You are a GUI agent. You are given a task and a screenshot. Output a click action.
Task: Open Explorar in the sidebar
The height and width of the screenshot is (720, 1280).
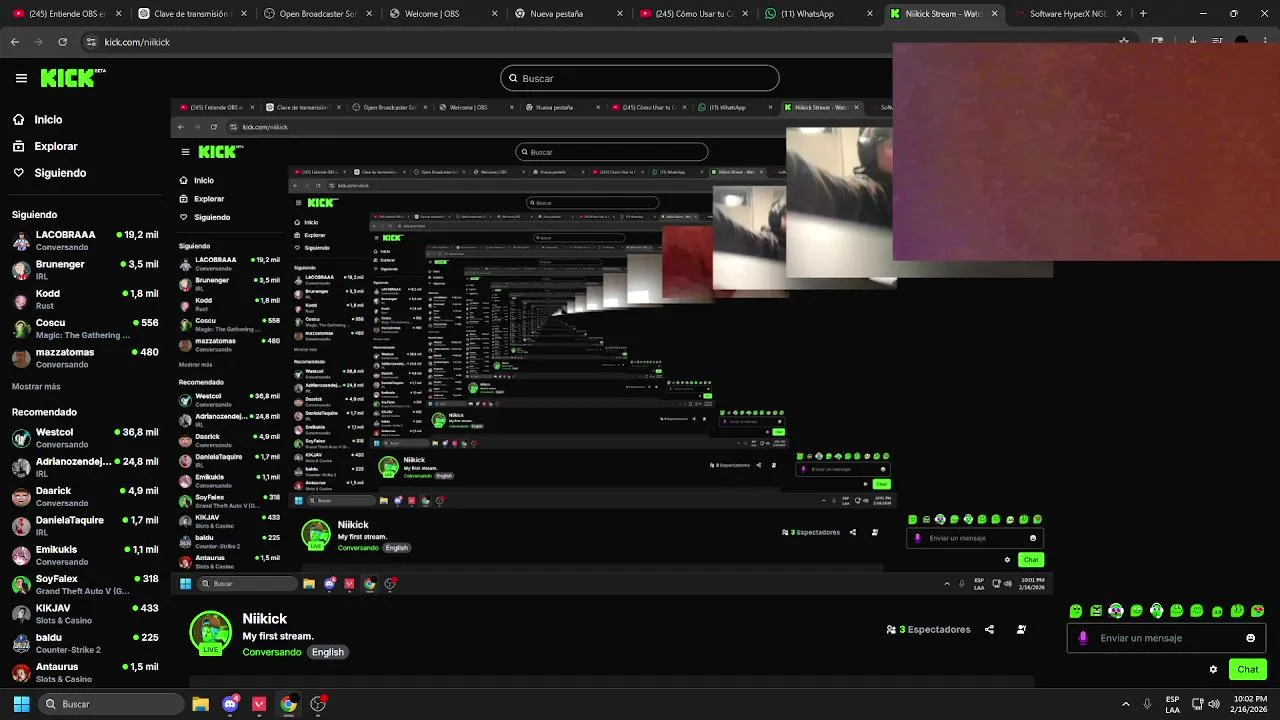[x=45, y=146]
